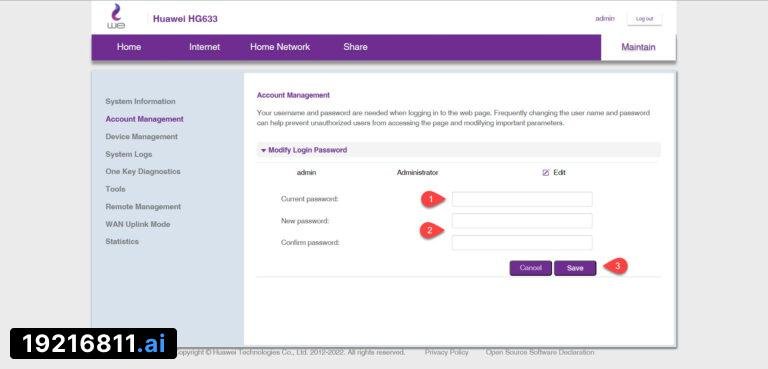Viewport: 768px width, 369px height.
Task: Select the Maintain tab
Action: 638,48
